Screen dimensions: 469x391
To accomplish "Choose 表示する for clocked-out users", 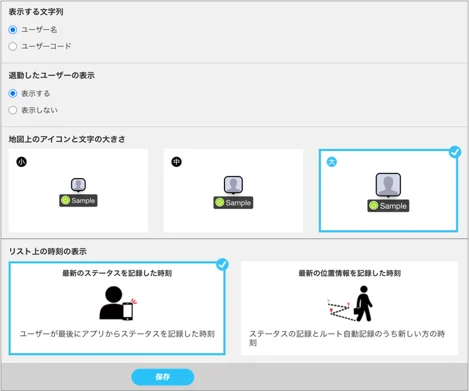I will (13, 93).
